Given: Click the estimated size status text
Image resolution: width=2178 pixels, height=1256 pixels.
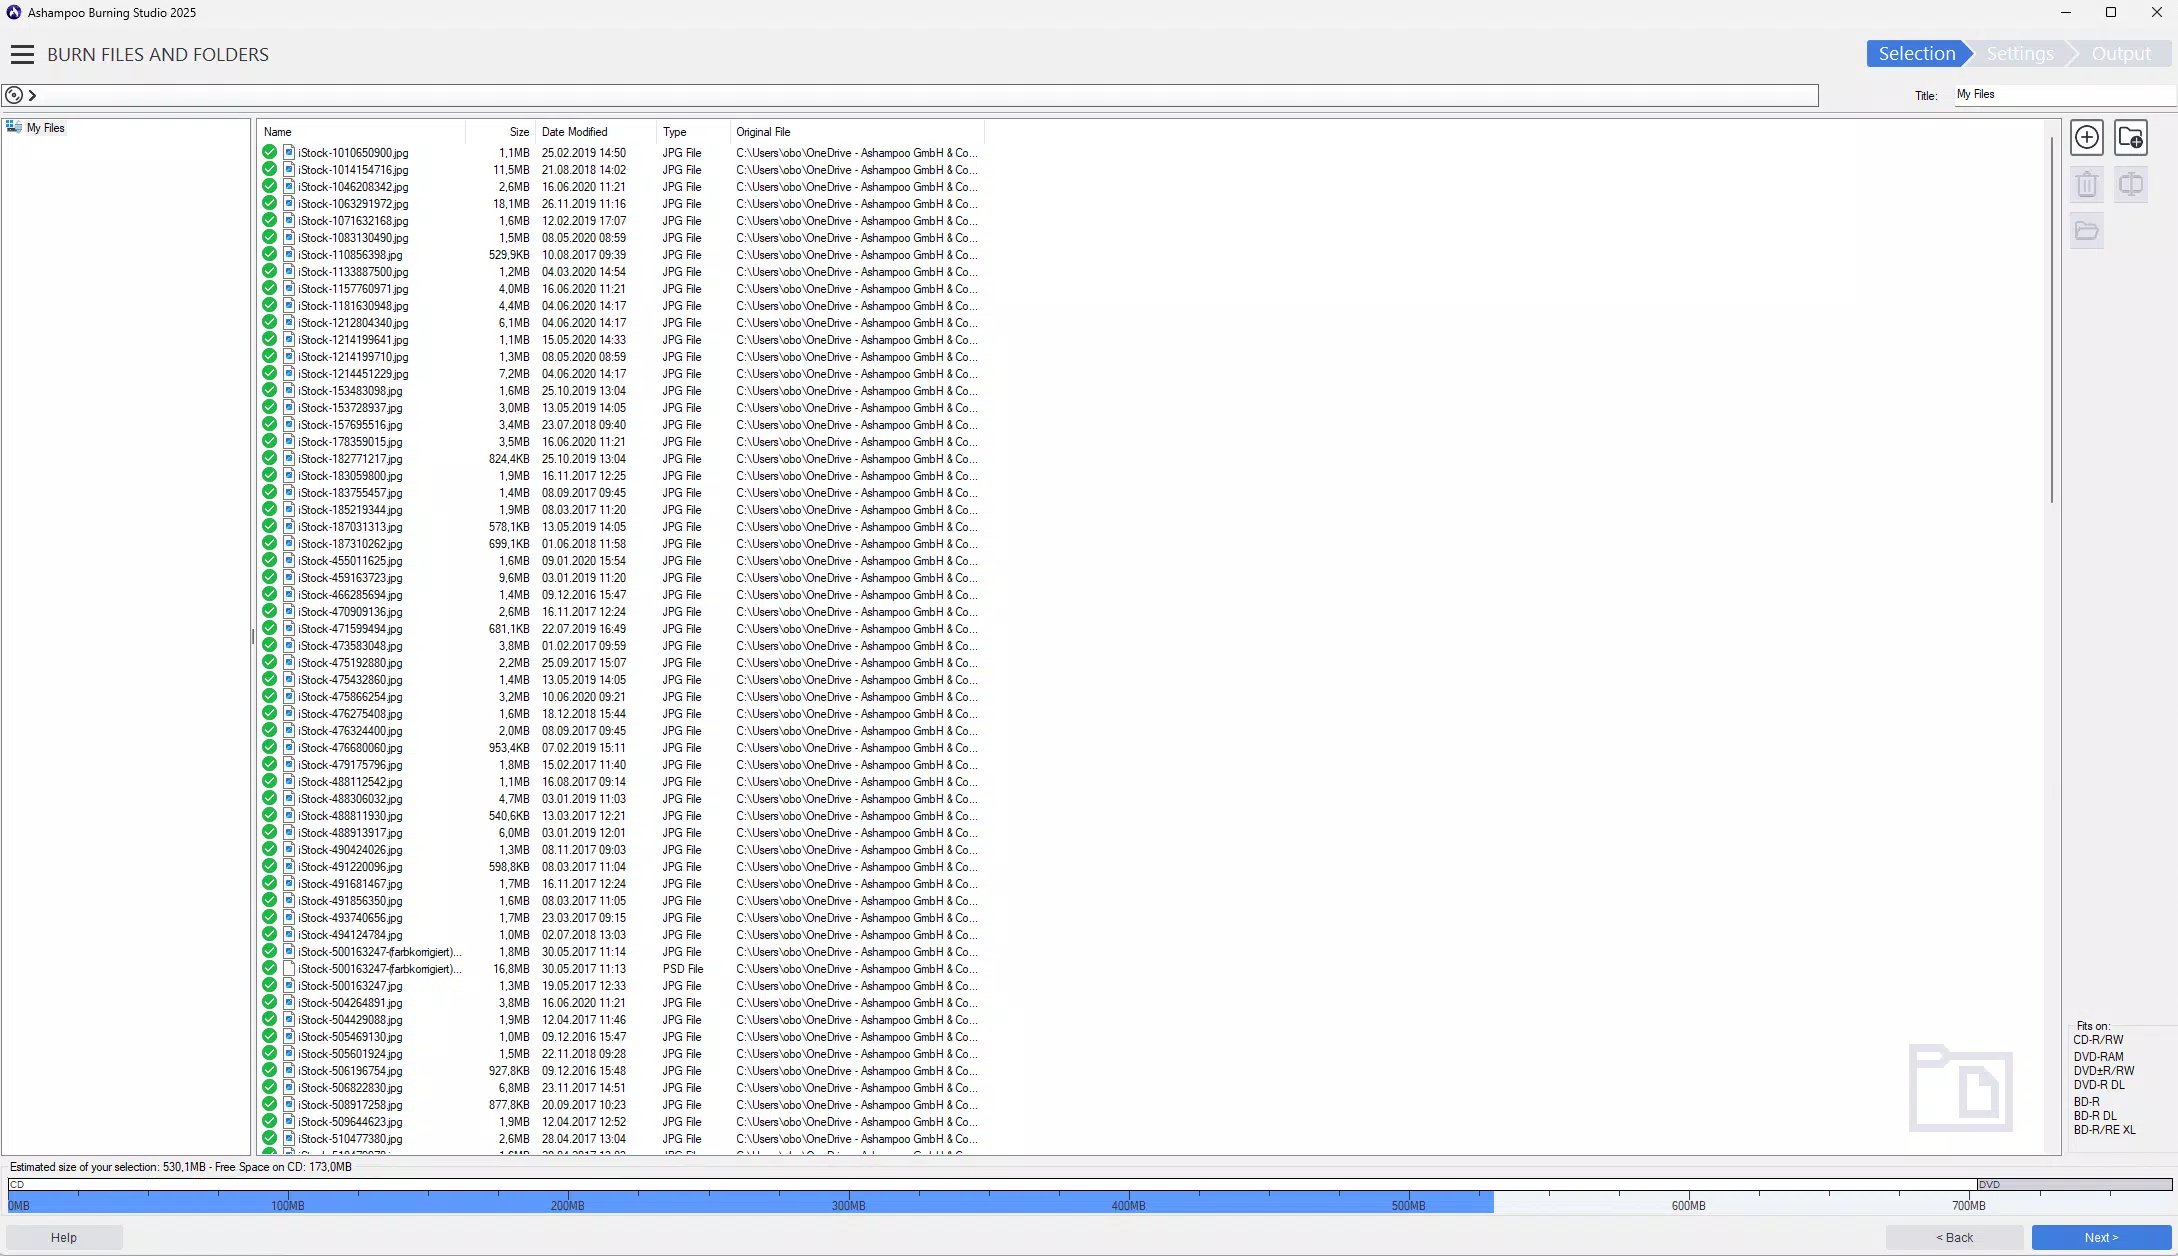Looking at the screenshot, I should pyautogui.click(x=181, y=1167).
